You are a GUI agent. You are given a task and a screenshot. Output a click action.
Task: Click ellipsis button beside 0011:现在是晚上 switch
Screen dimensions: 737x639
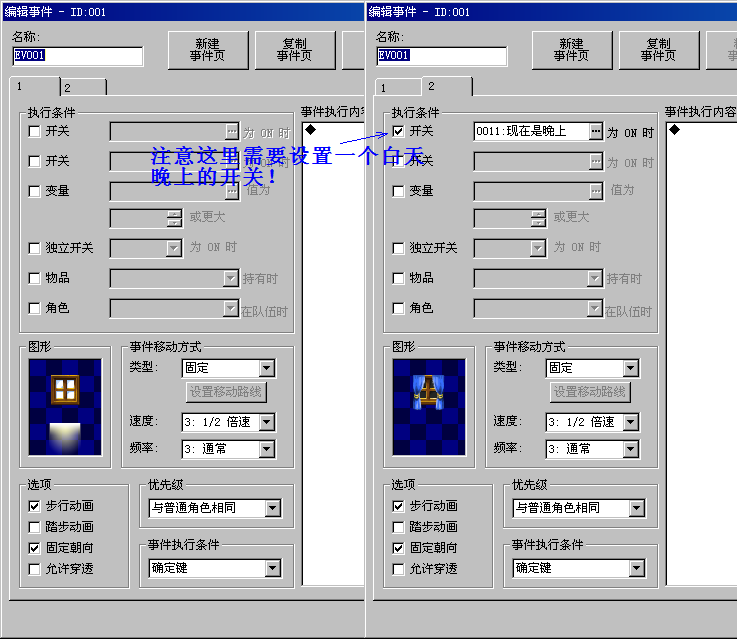point(596,132)
